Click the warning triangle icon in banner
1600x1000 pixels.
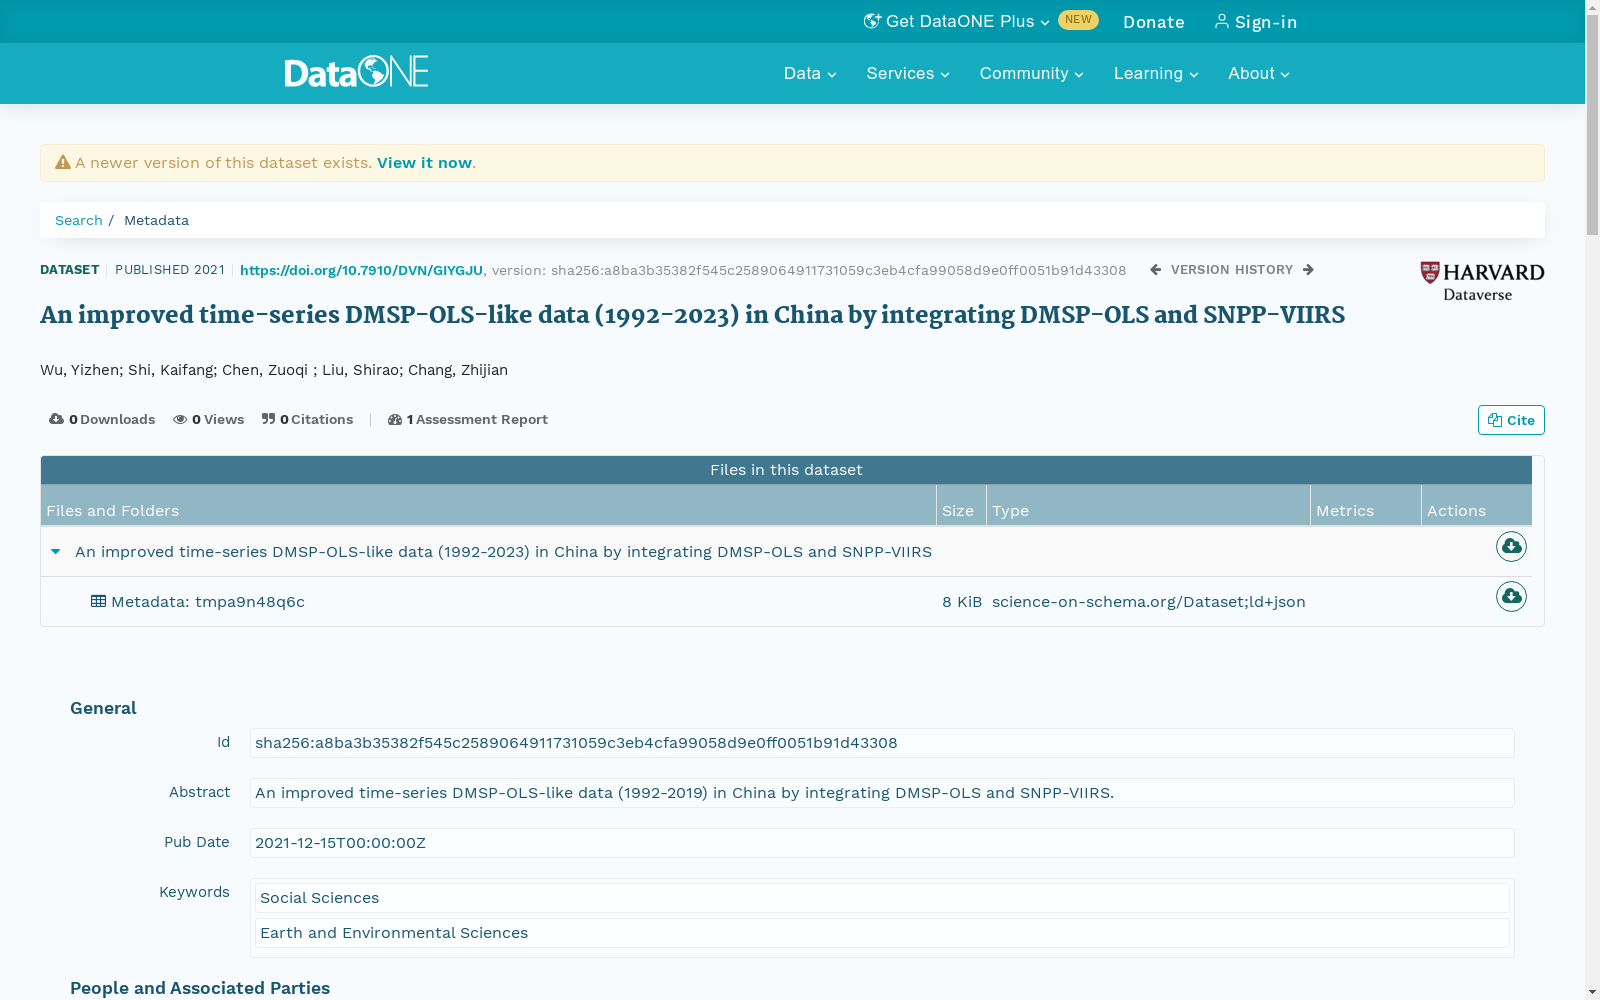click(63, 162)
